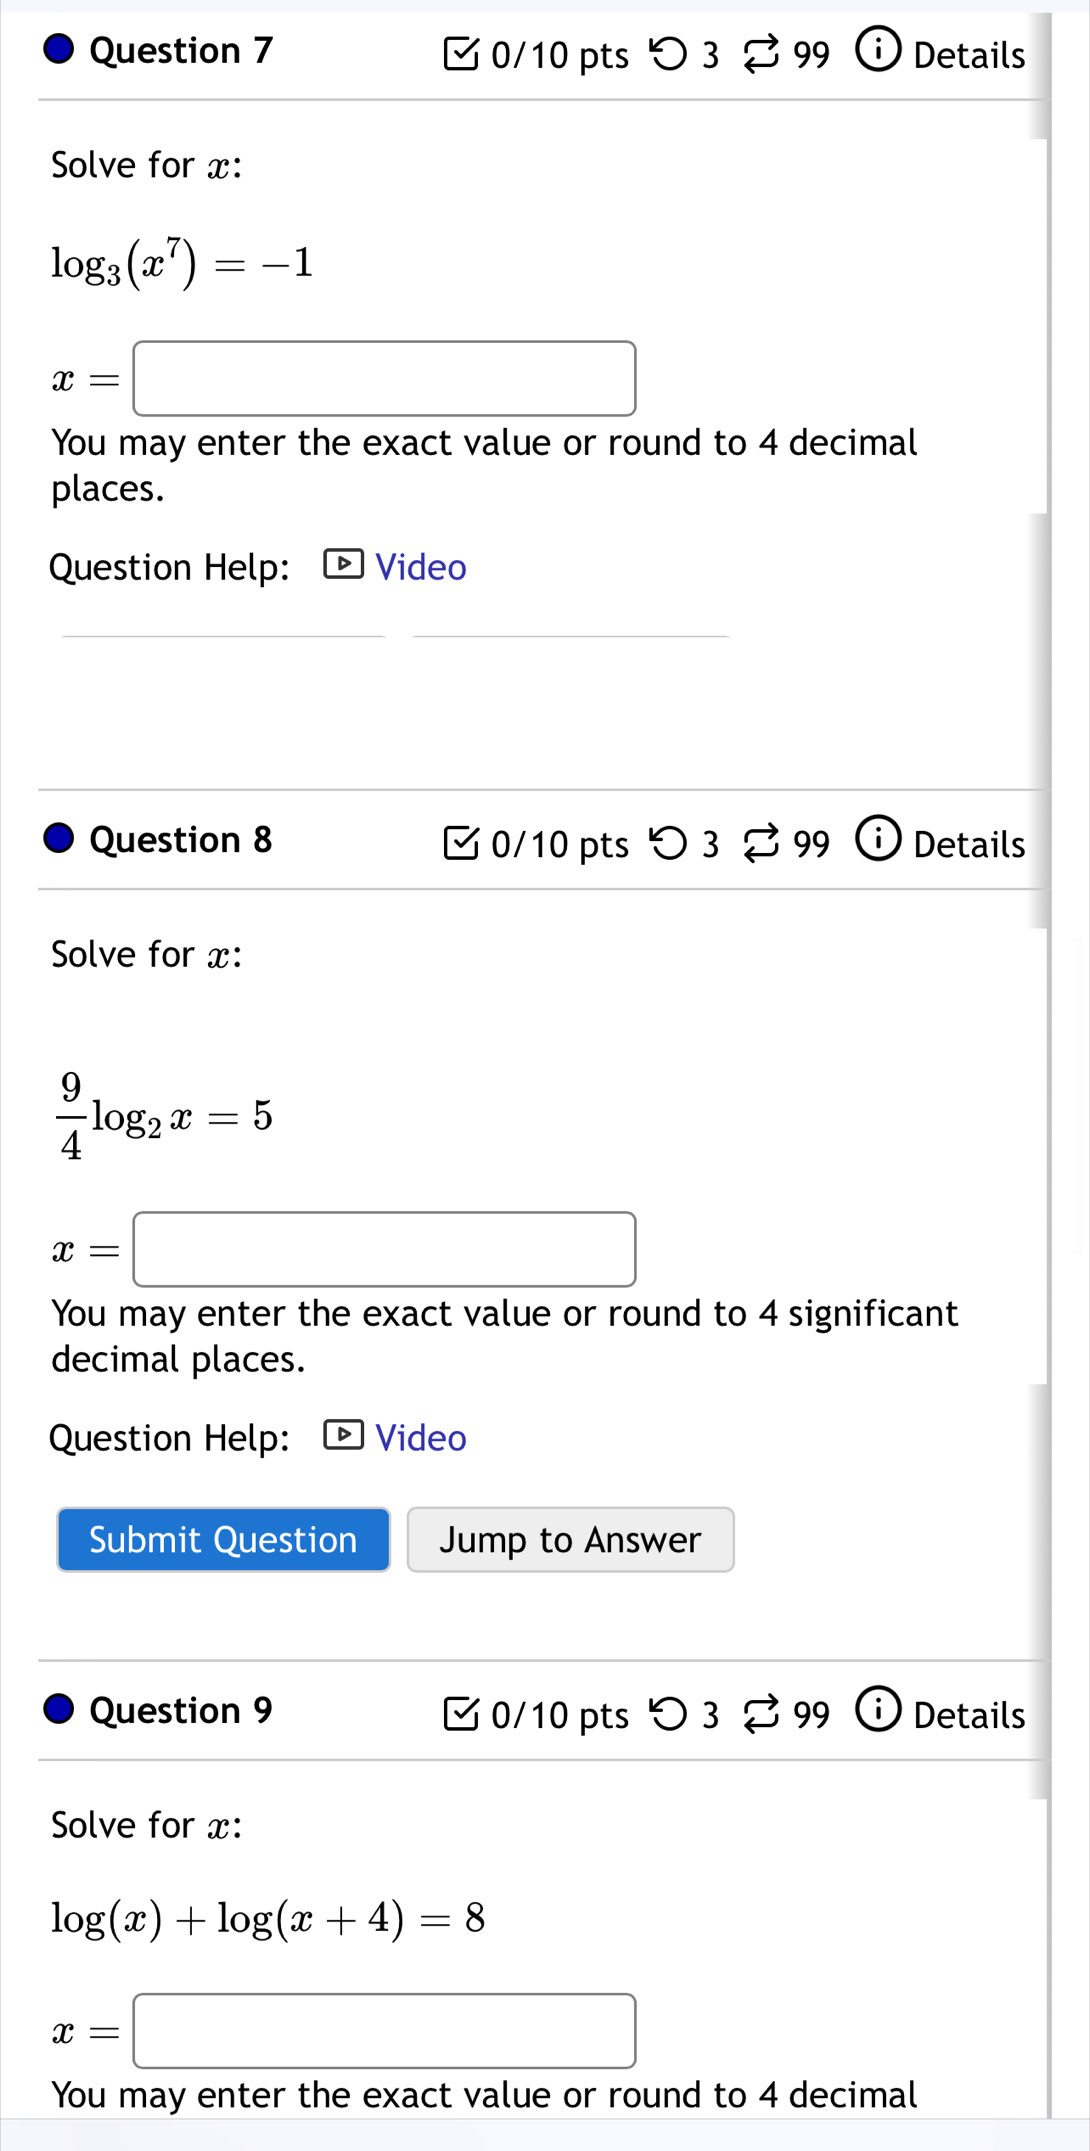
Task: Expand Details for Question 8
Action: (968, 845)
